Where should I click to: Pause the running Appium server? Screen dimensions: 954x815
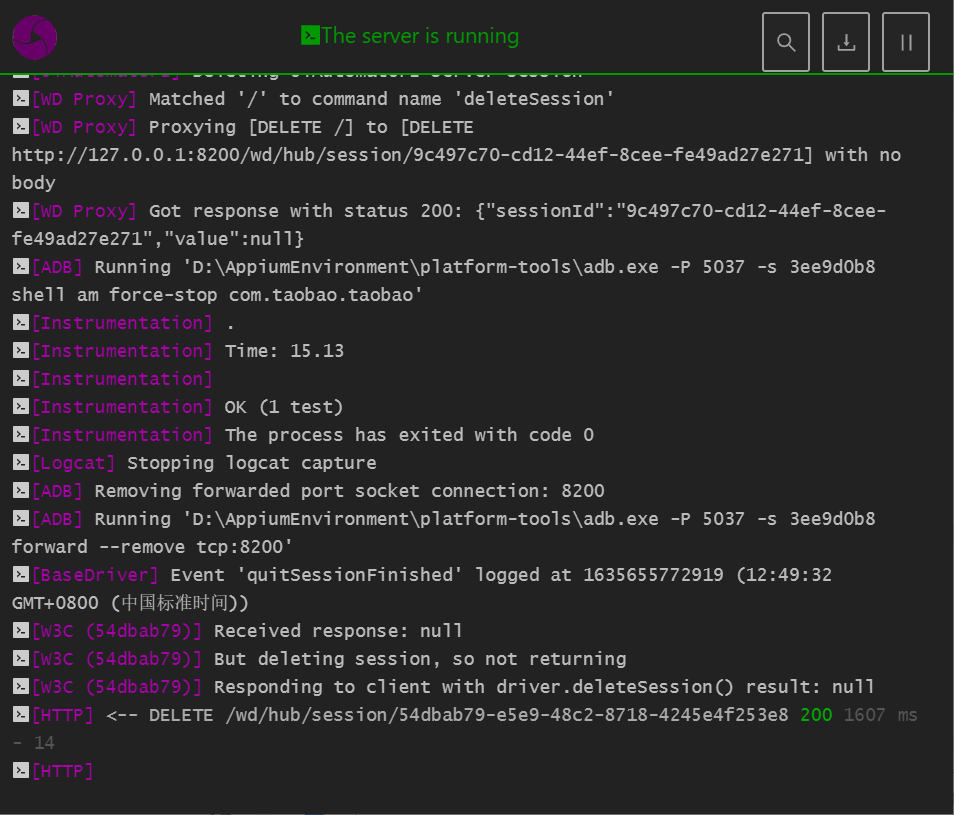[x=906, y=42]
